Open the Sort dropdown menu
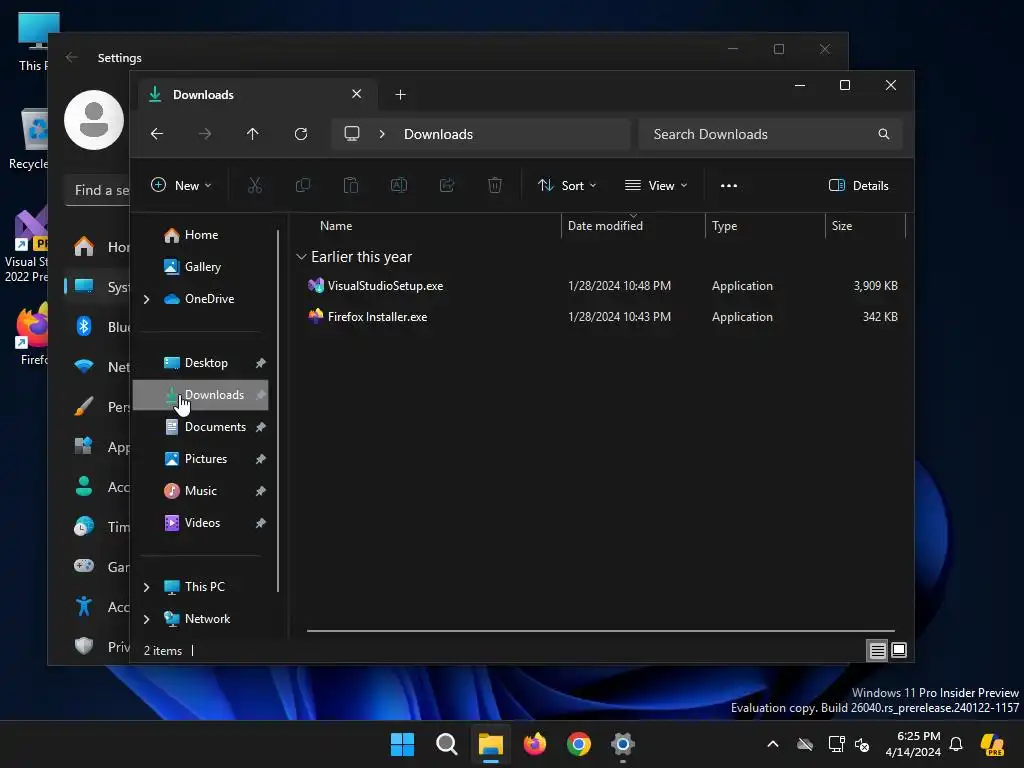 point(567,185)
